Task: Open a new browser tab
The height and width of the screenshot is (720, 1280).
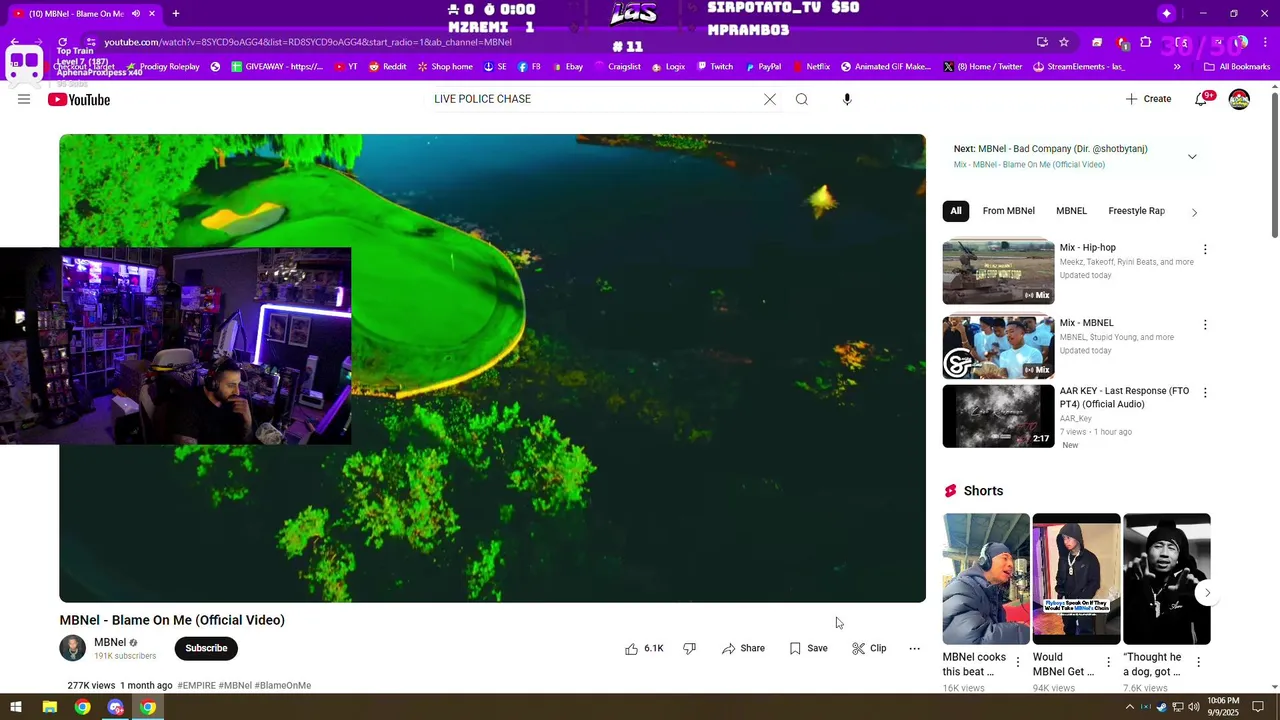Action: click(175, 14)
